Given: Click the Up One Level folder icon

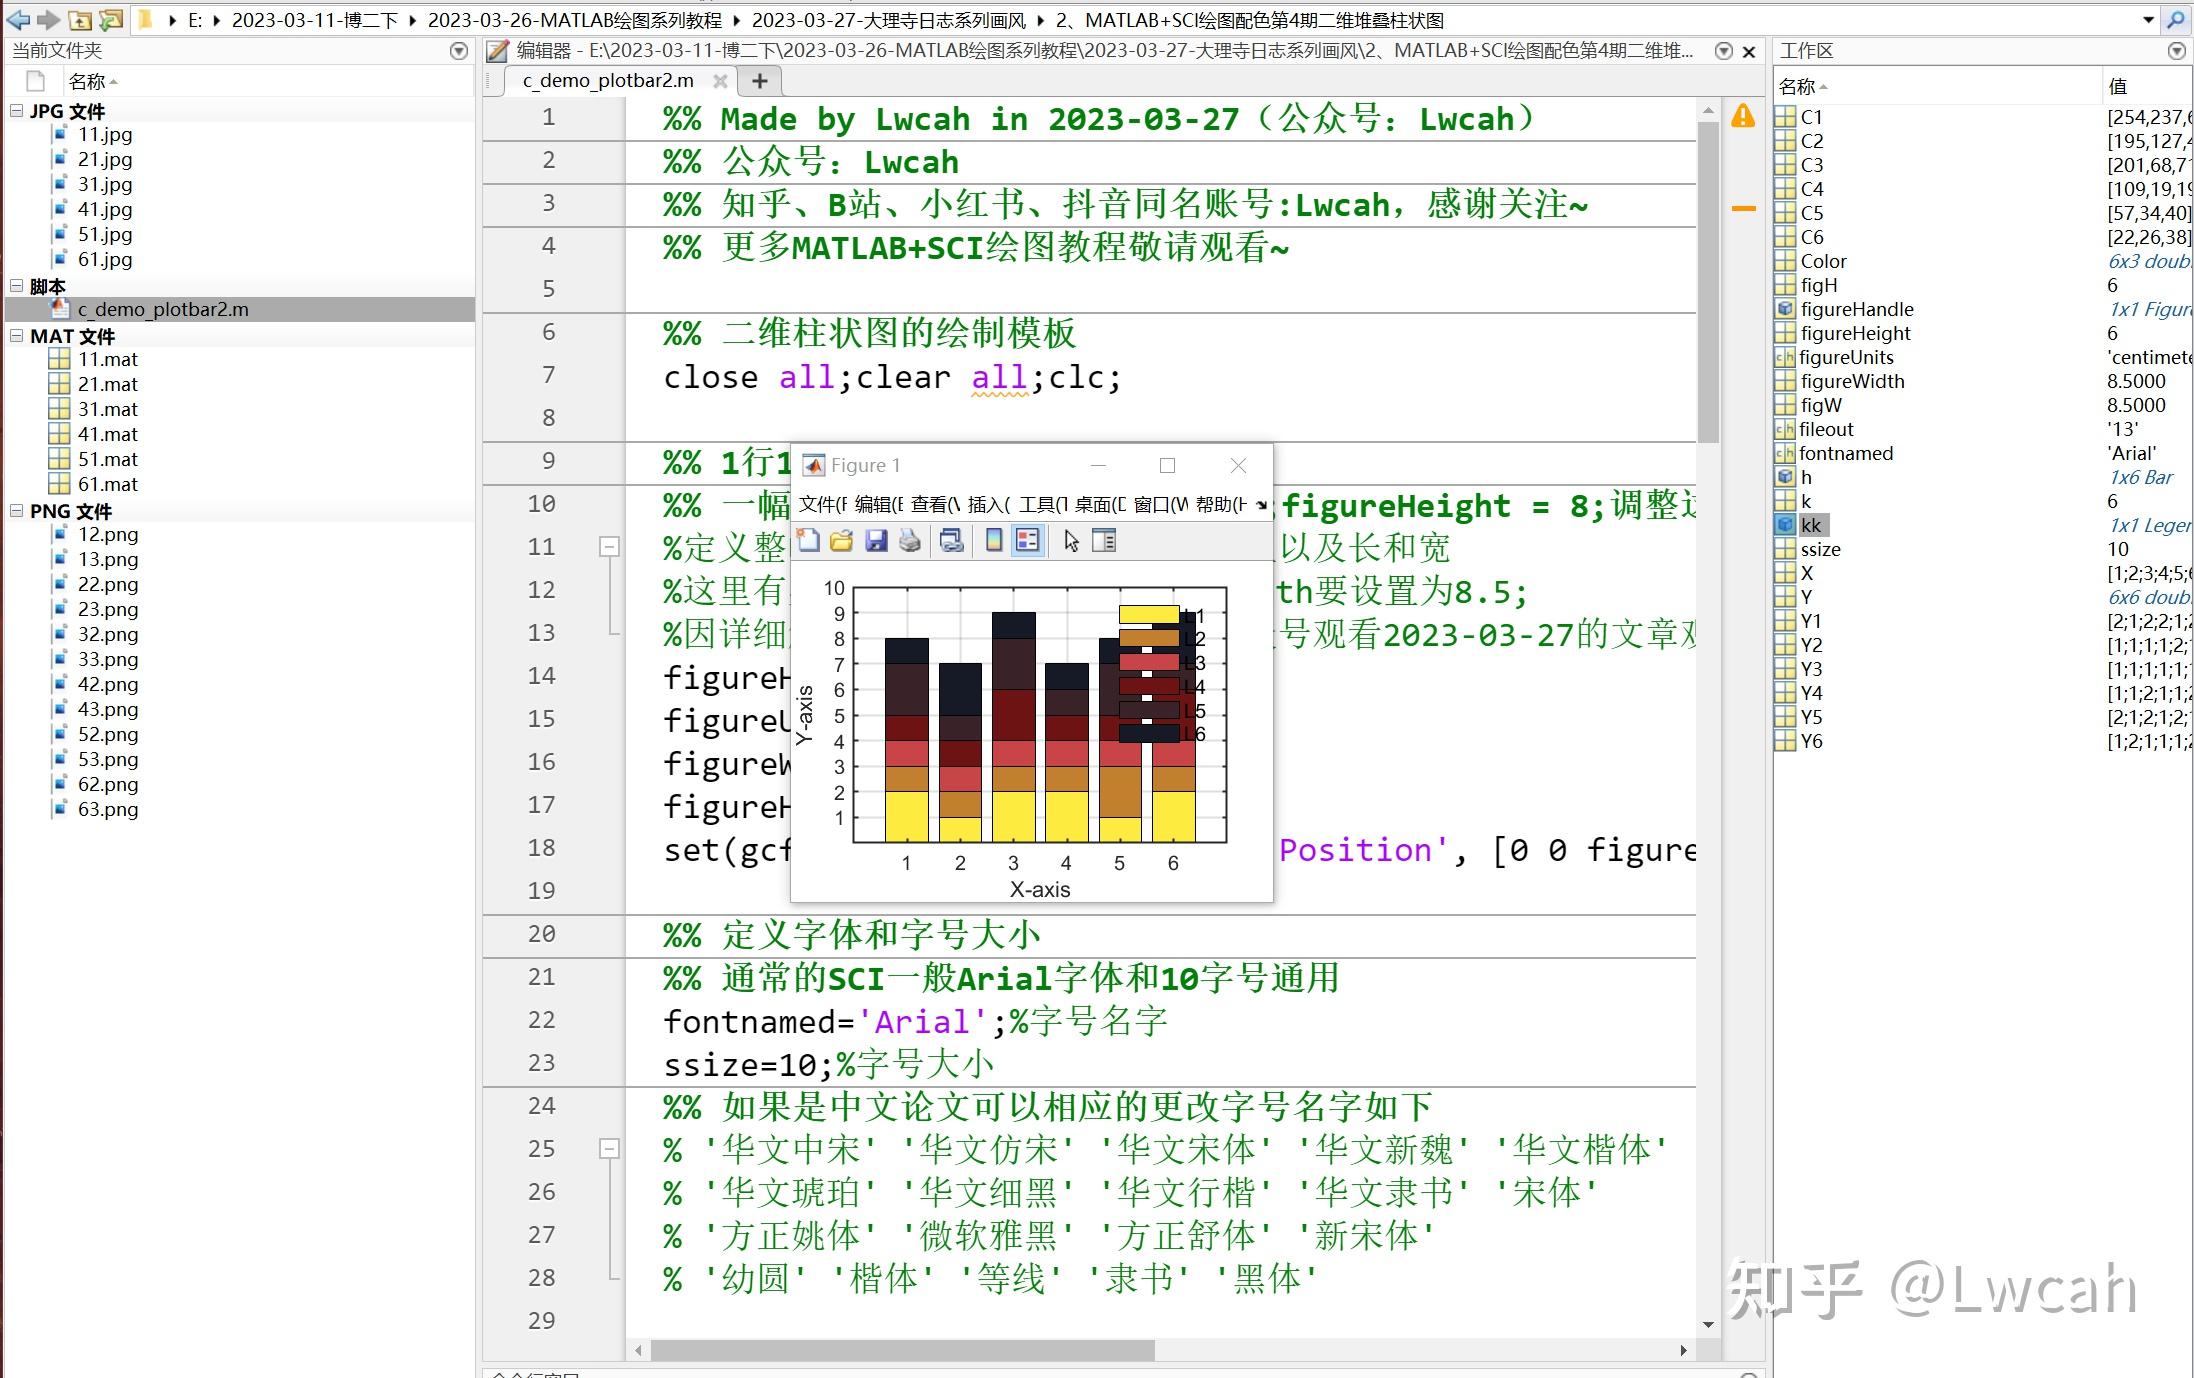Looking at the screenshot, I should pyautogui.click(x=80, y=19).
